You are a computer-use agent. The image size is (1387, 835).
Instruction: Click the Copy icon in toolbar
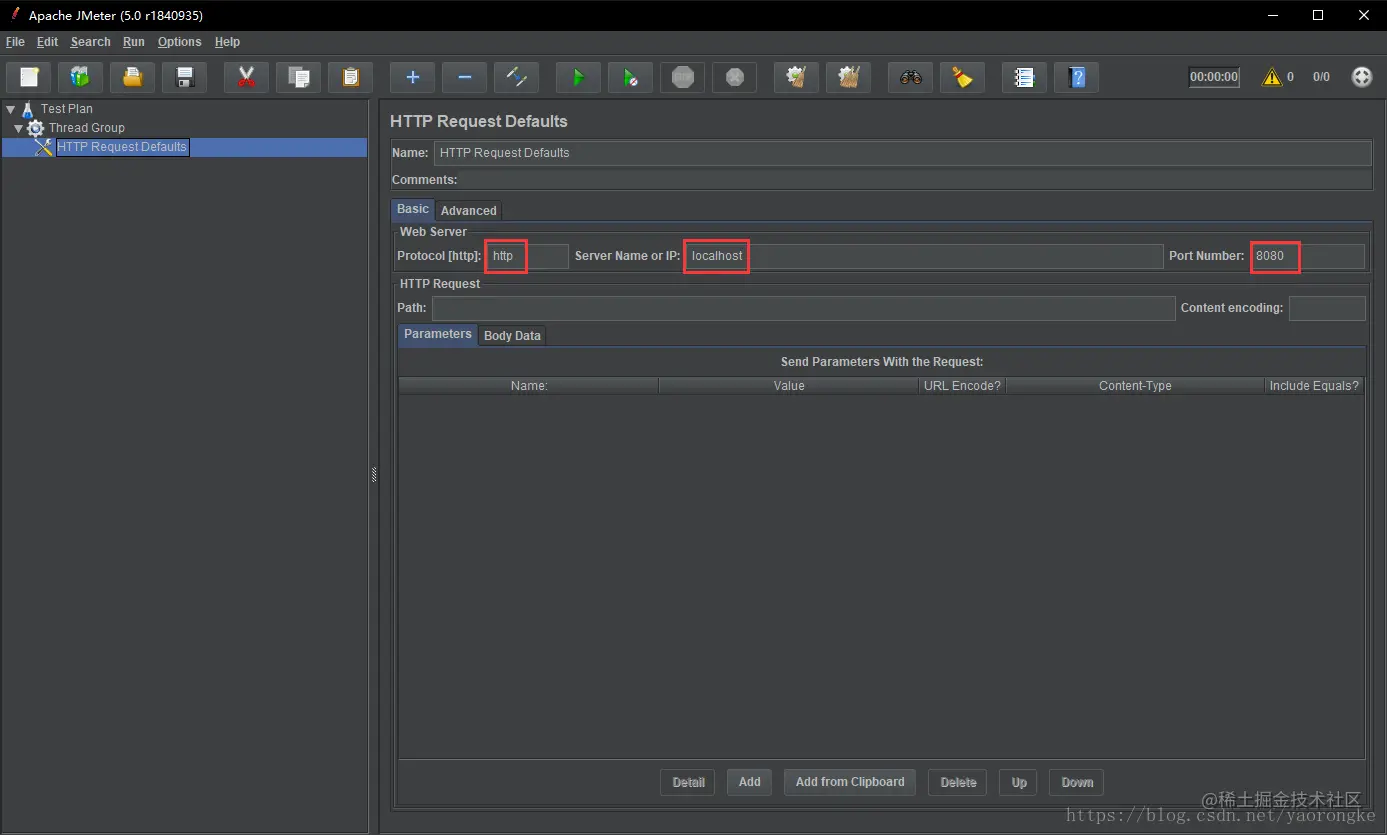pyautogui.click(x=298, y=77)
